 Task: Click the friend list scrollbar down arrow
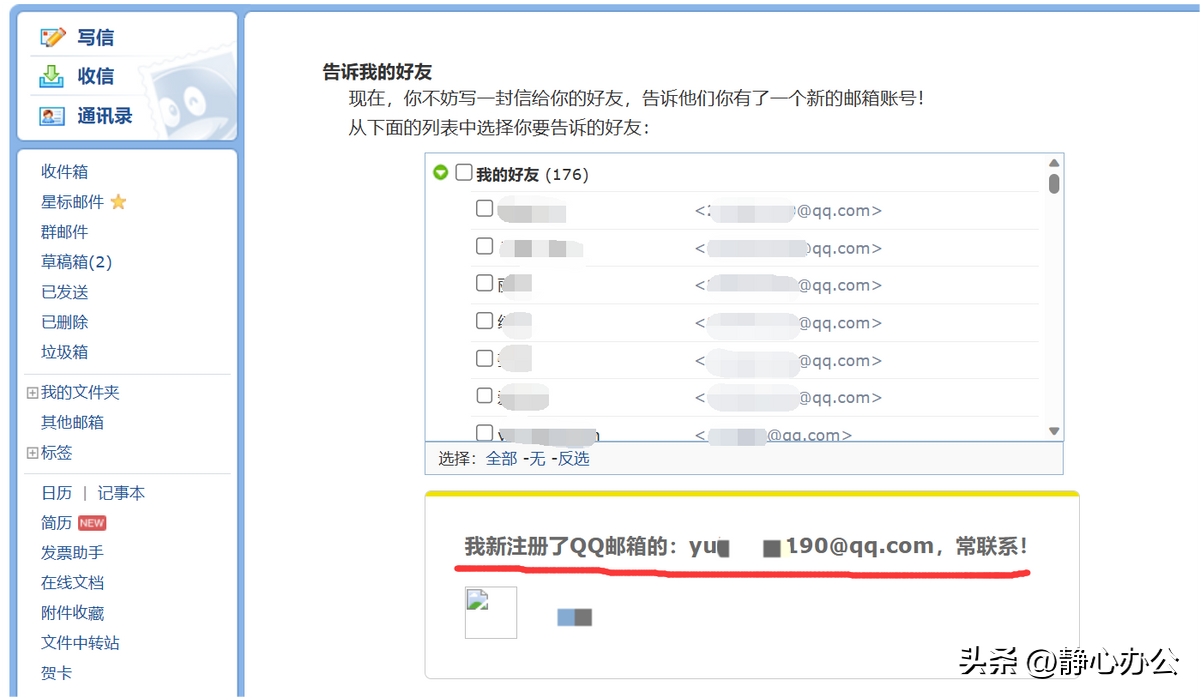(1054, 431)
